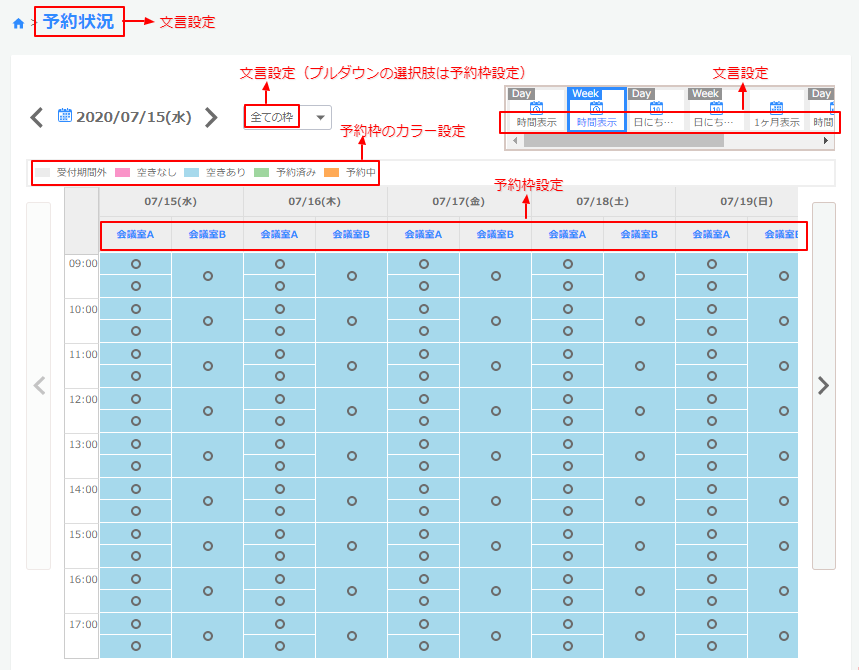The height and width of the screenshot is (670, 859).
Task: Select the Day 時間表示 view
Action: click(x=536, y=110)
